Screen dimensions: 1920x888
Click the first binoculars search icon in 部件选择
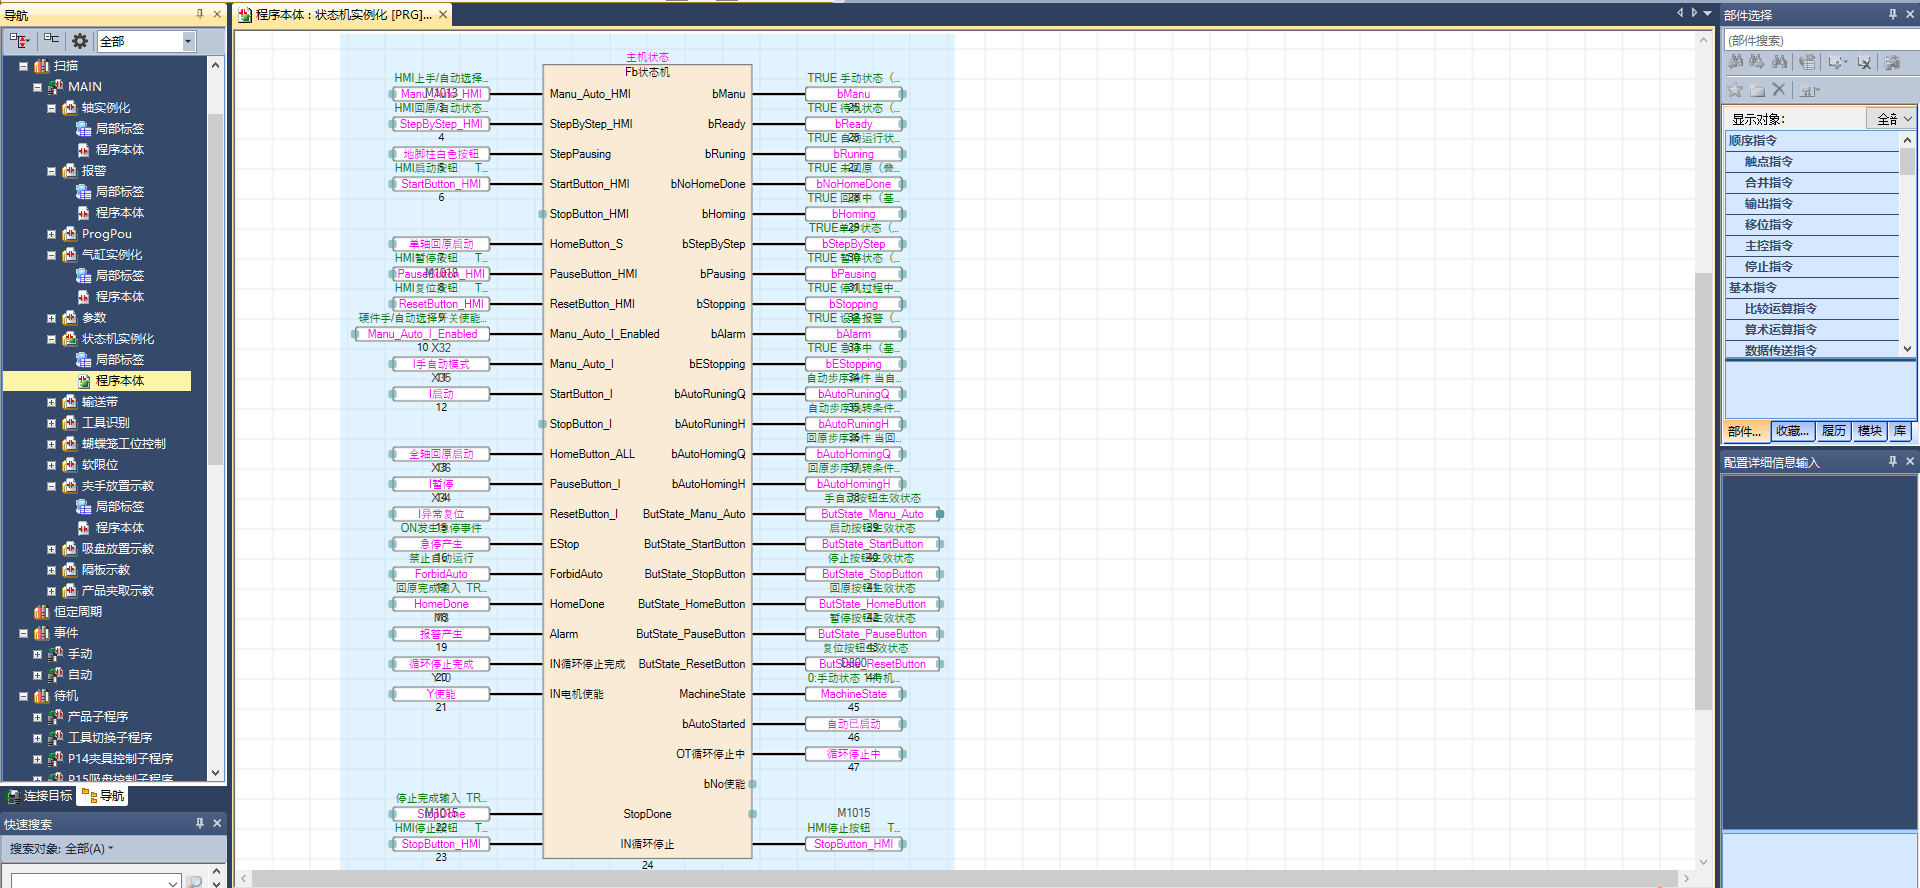coord(1736,62)
